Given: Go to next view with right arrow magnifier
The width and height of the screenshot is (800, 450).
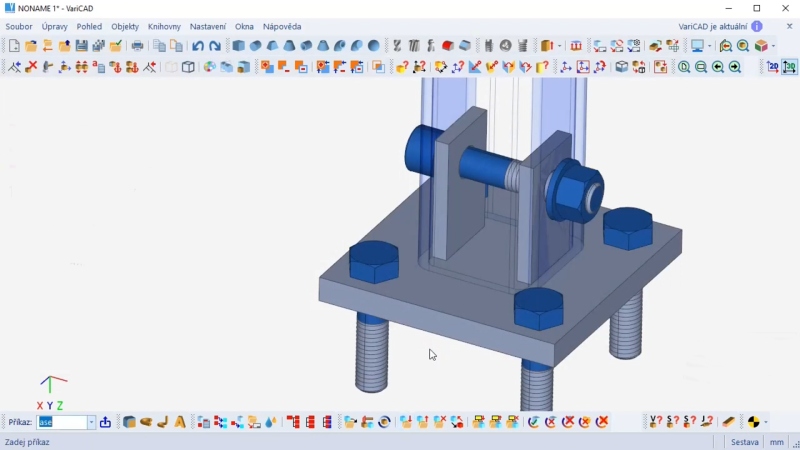Looking at the screenshot, I should 735,67.
